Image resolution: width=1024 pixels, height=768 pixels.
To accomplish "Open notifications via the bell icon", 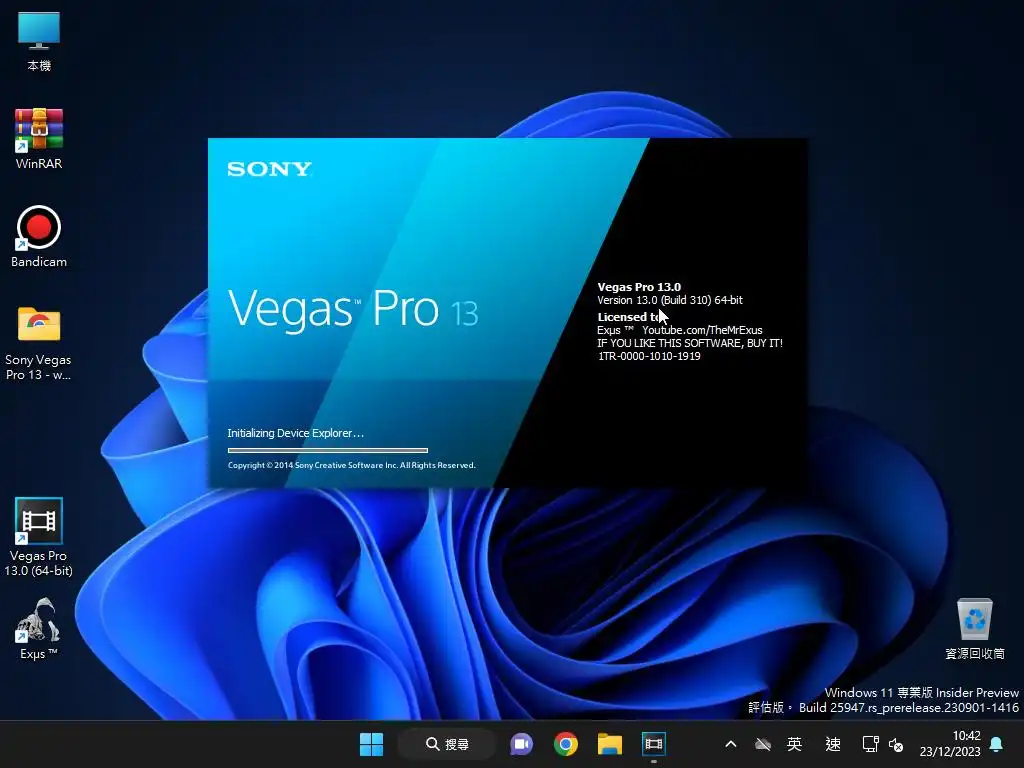I will coord(996,744).
